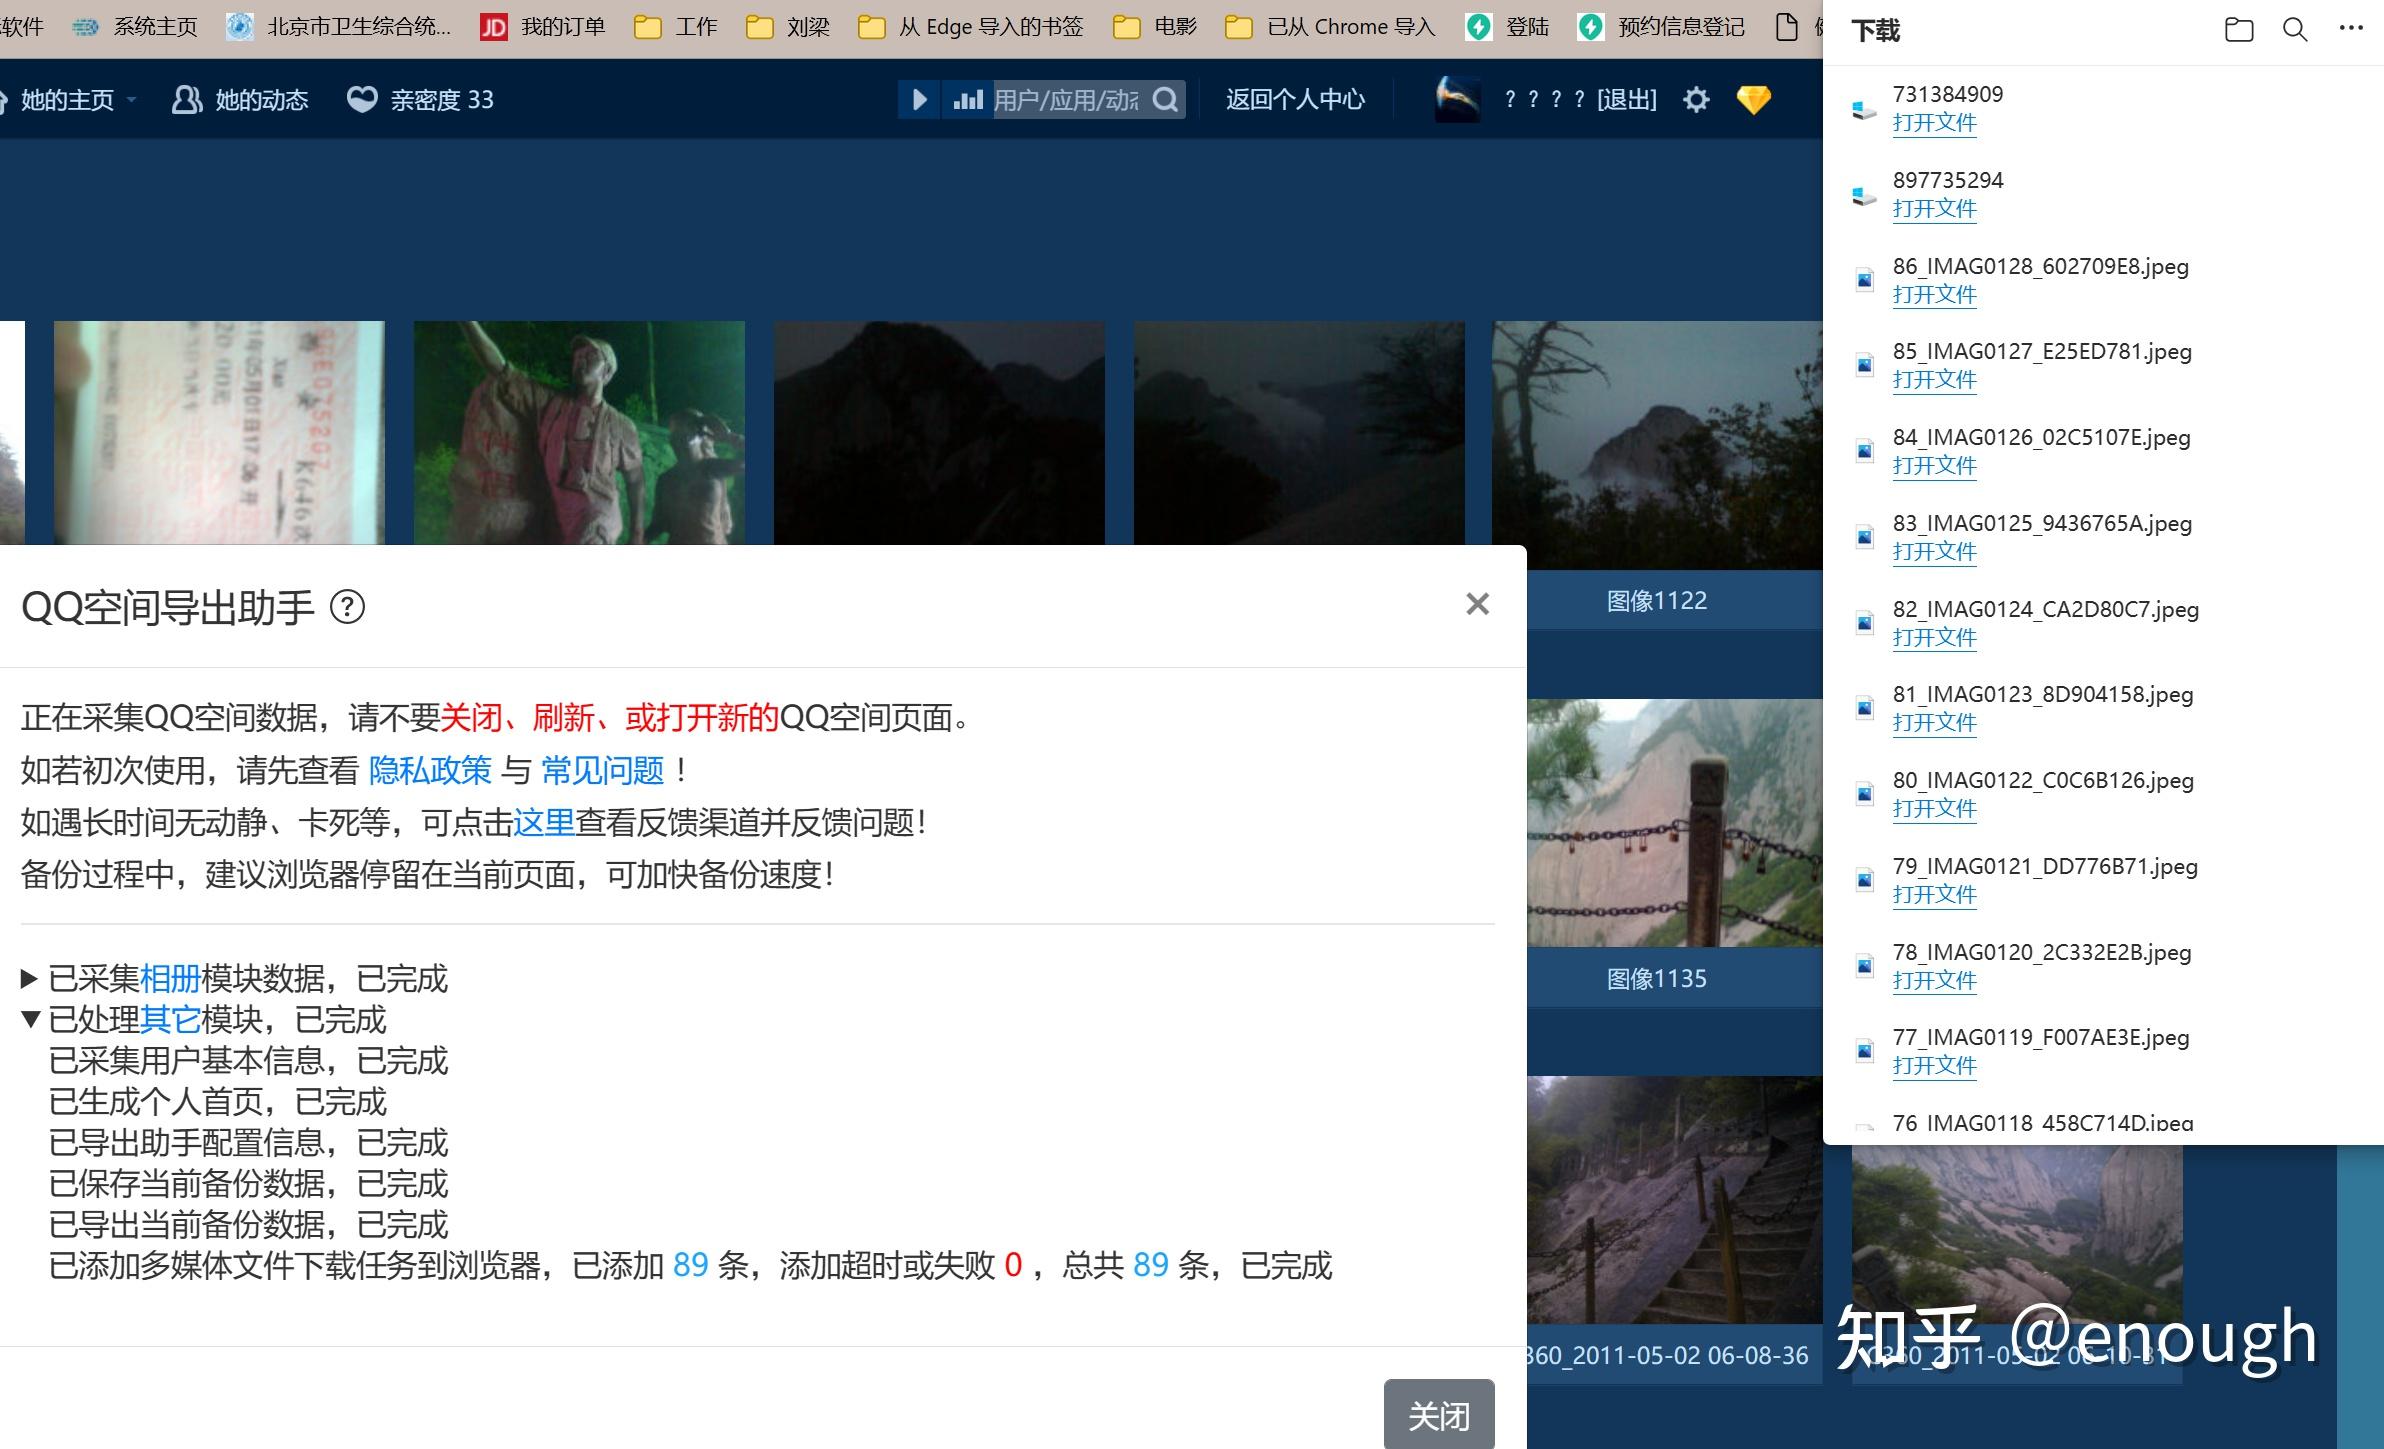This screenshot has height=1449, width=2384.
Task: Open file link under 77_IMAG0119_F007AE3E.jpeg
Action: click(1934, 1066)
